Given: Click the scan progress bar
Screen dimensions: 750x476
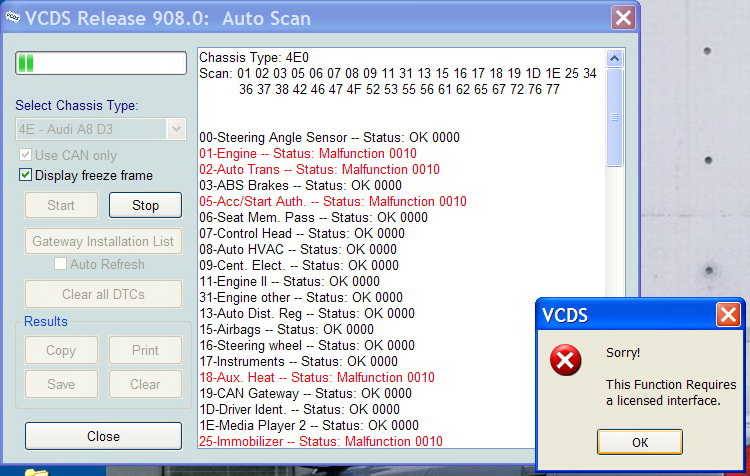Looking at the screenshot, I should [x=101, y=63].
